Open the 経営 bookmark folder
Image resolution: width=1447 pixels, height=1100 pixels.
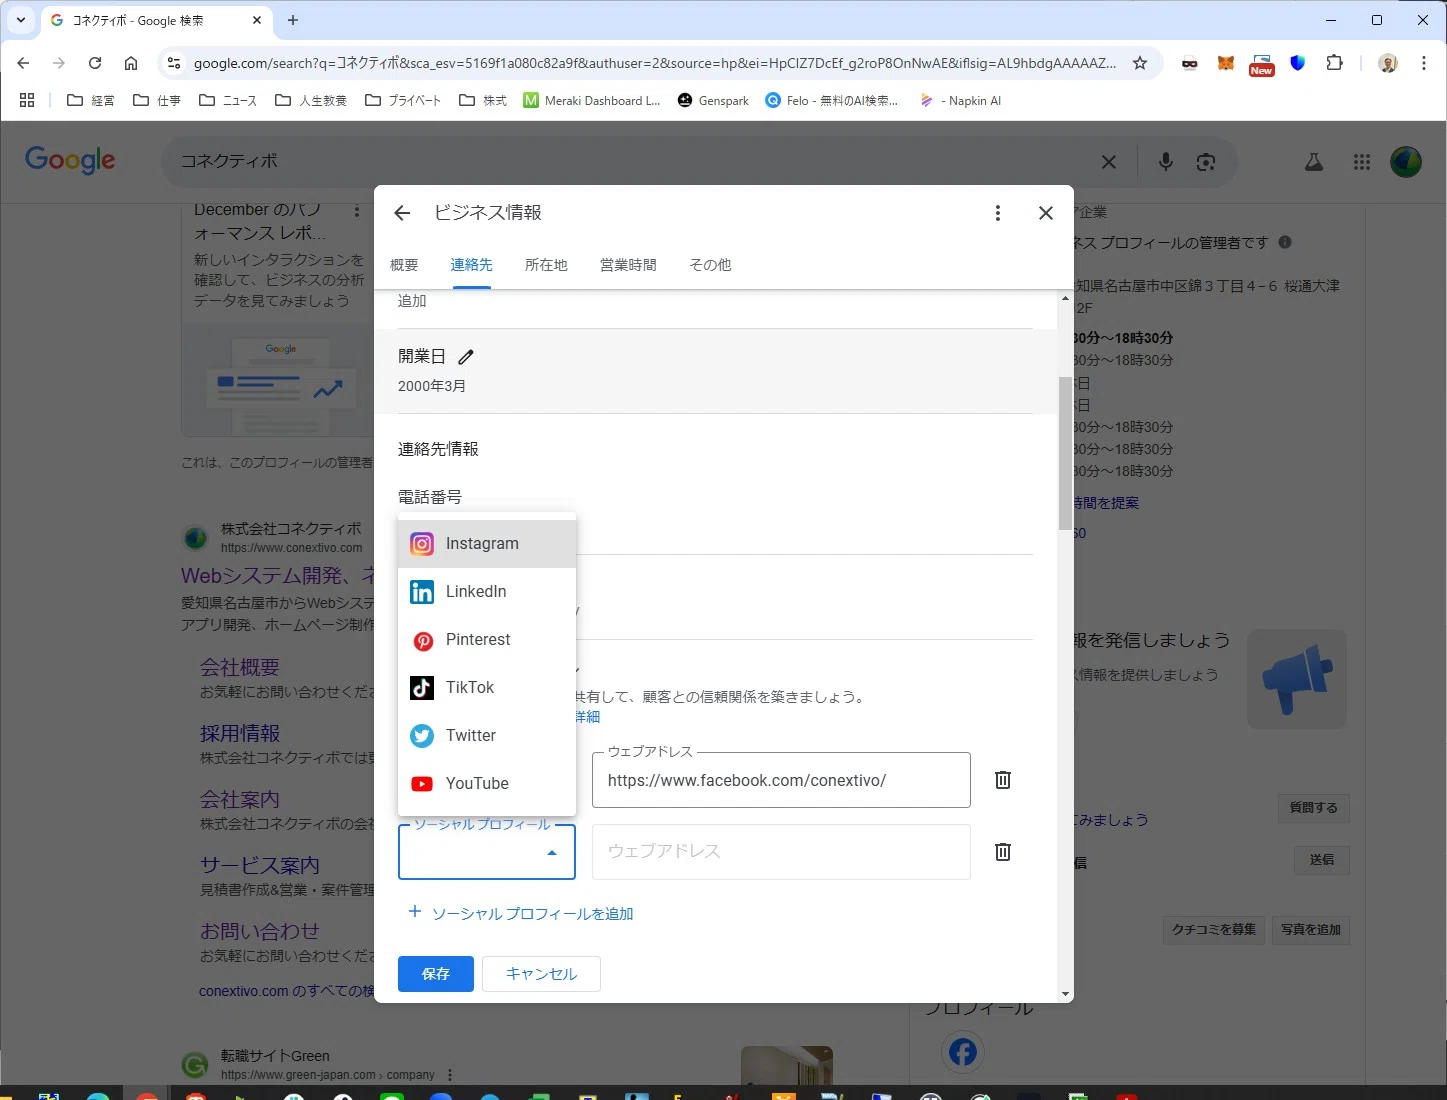[x=90, y=100]
